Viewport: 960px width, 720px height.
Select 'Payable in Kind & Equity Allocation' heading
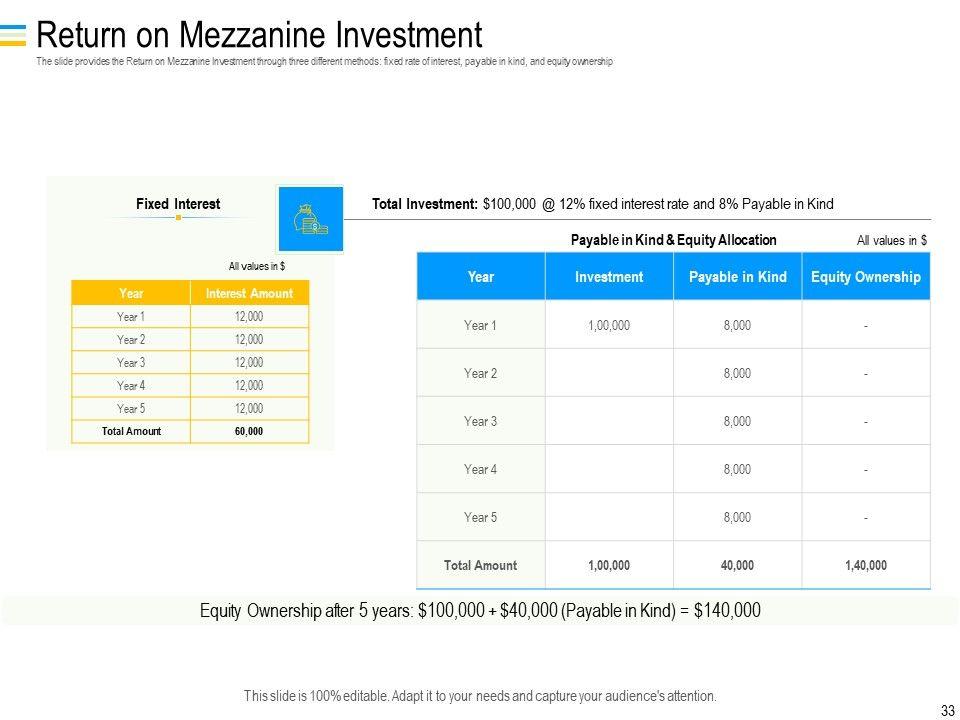pos(673,240)
